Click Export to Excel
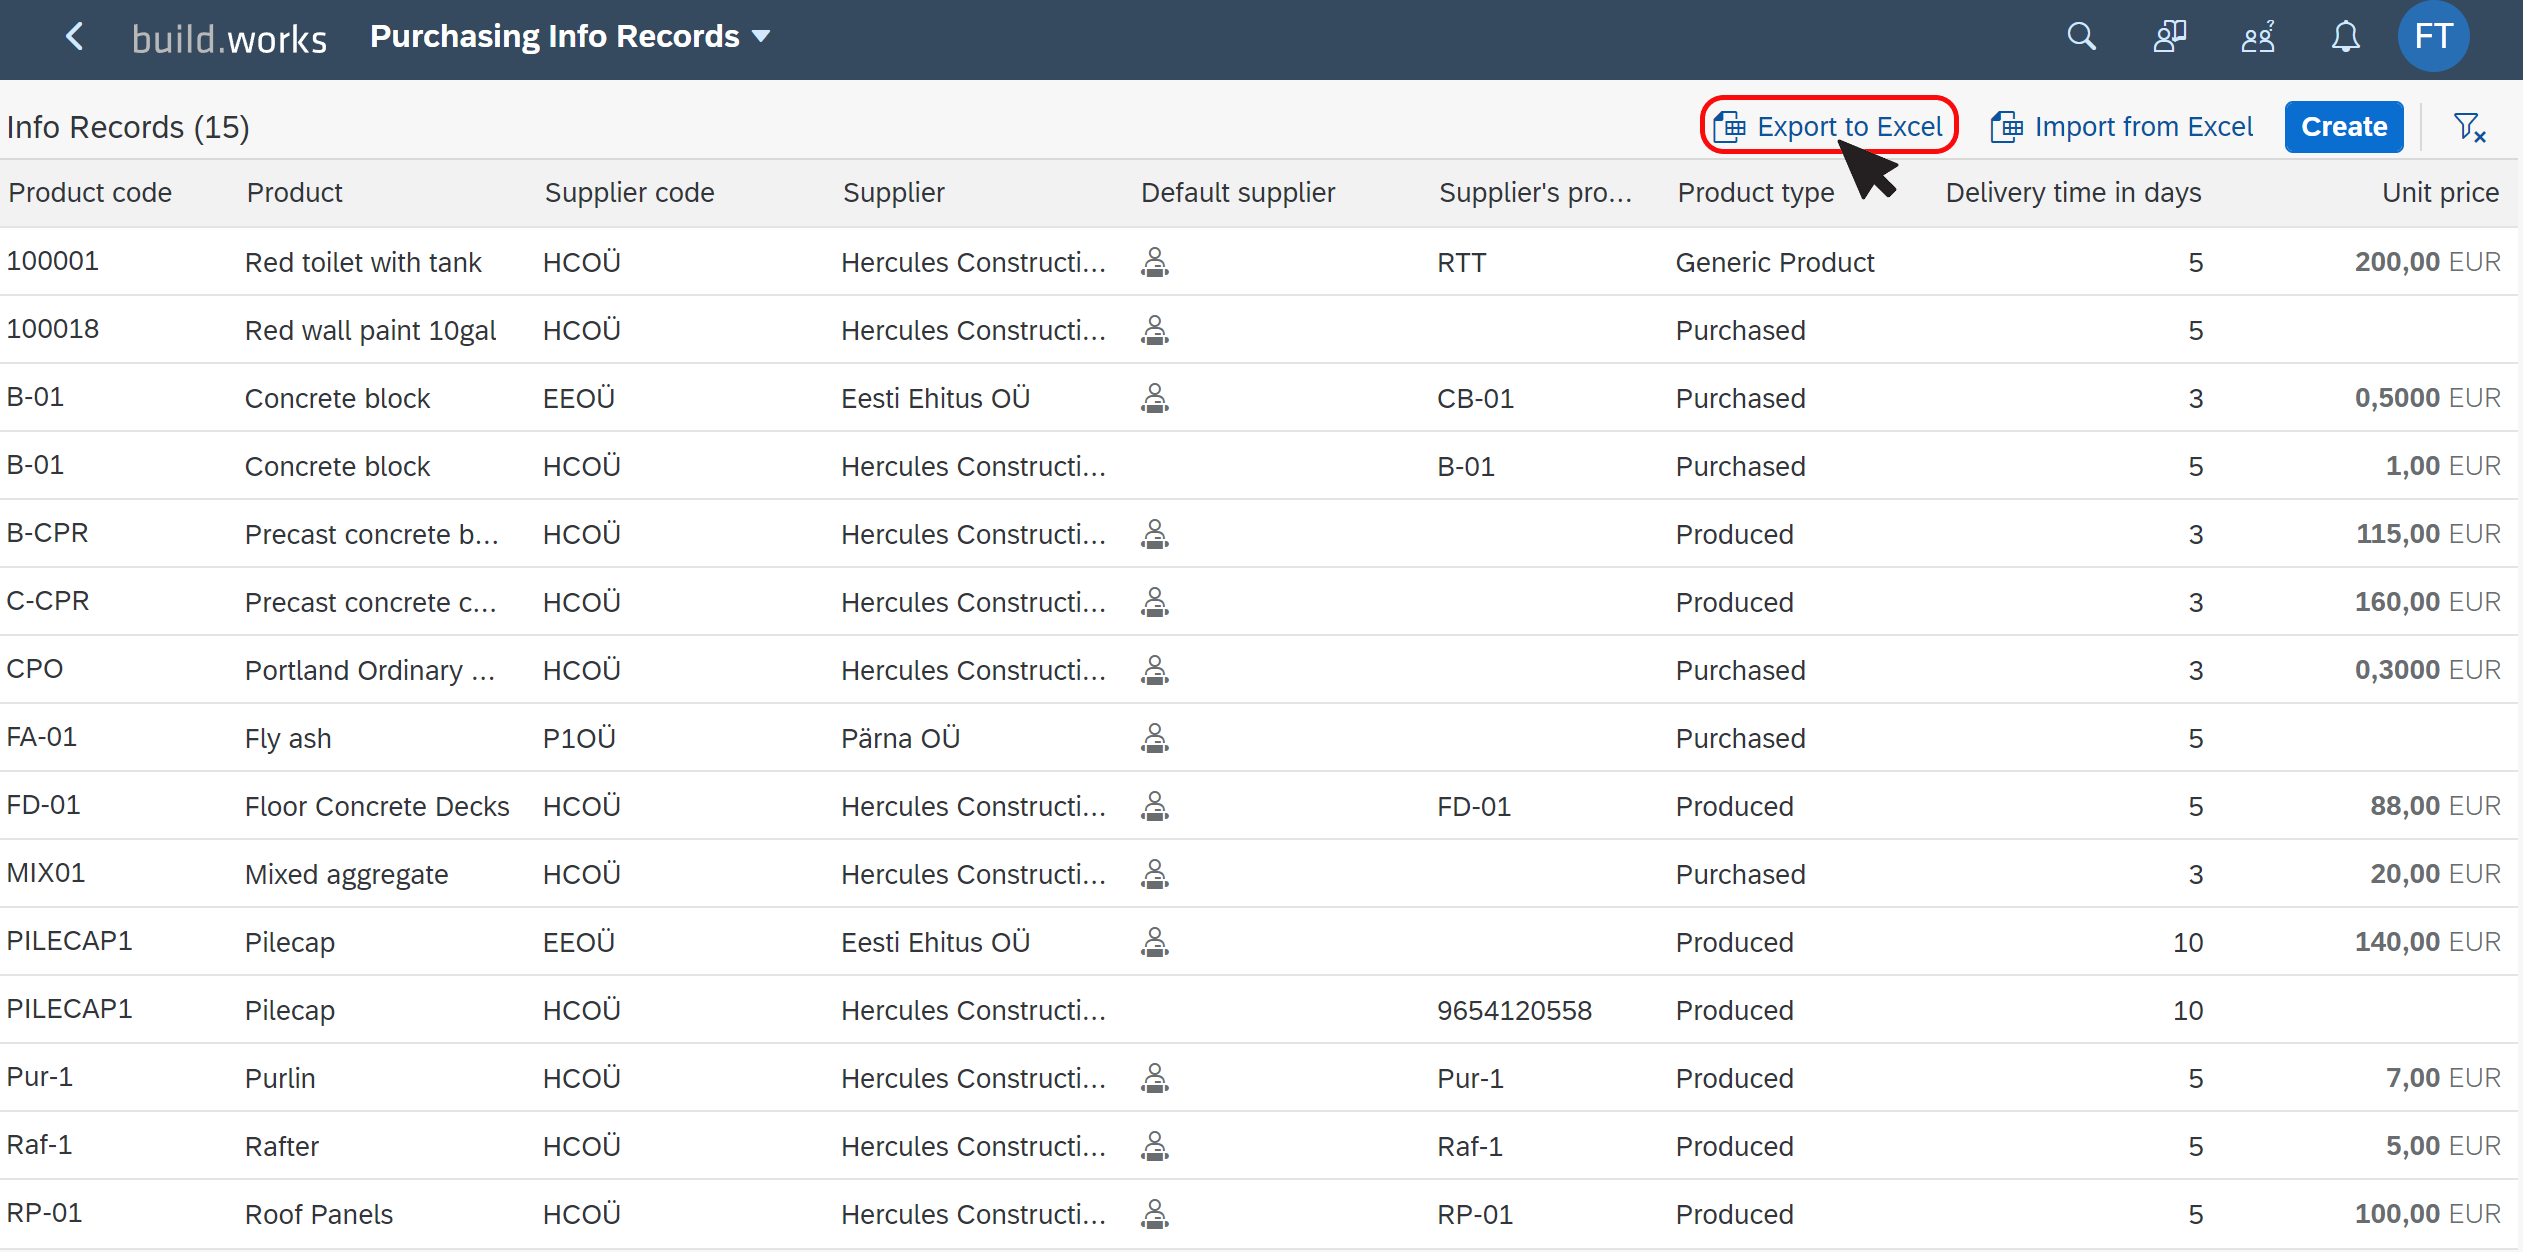Viewport: 2523px width, 1252px height. (1829, 126)
